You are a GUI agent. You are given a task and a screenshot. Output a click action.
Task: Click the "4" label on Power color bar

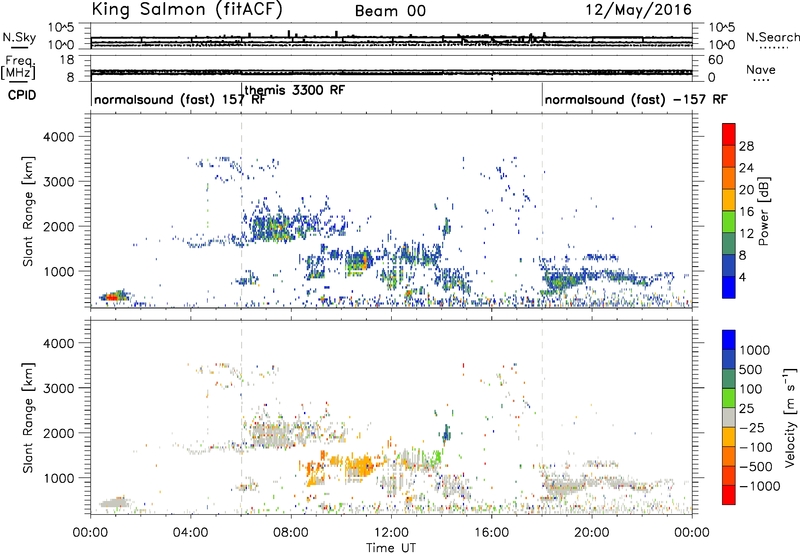point(742,278)
